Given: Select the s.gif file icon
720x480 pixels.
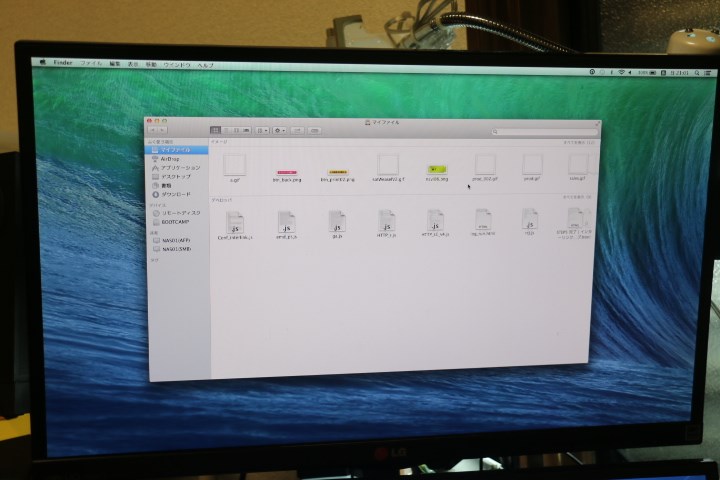Looking at the screenshot, I should point(235,165).
